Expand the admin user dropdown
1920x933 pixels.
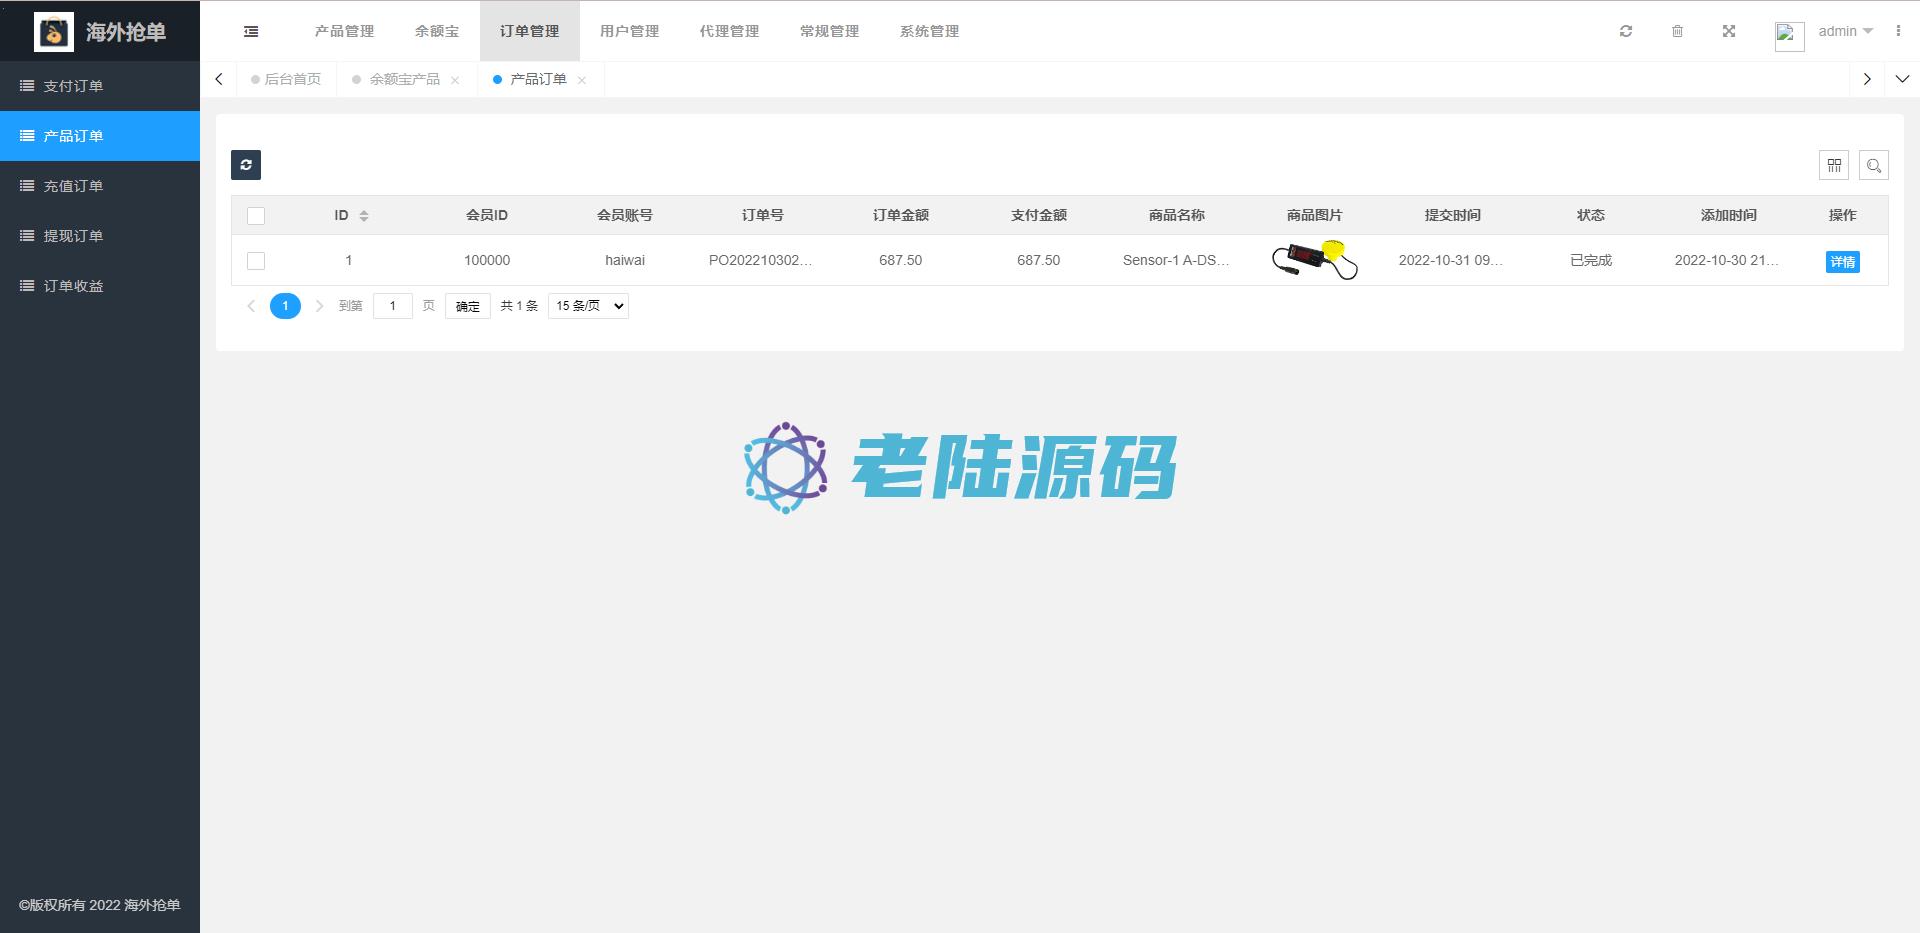click(1845, 32)
